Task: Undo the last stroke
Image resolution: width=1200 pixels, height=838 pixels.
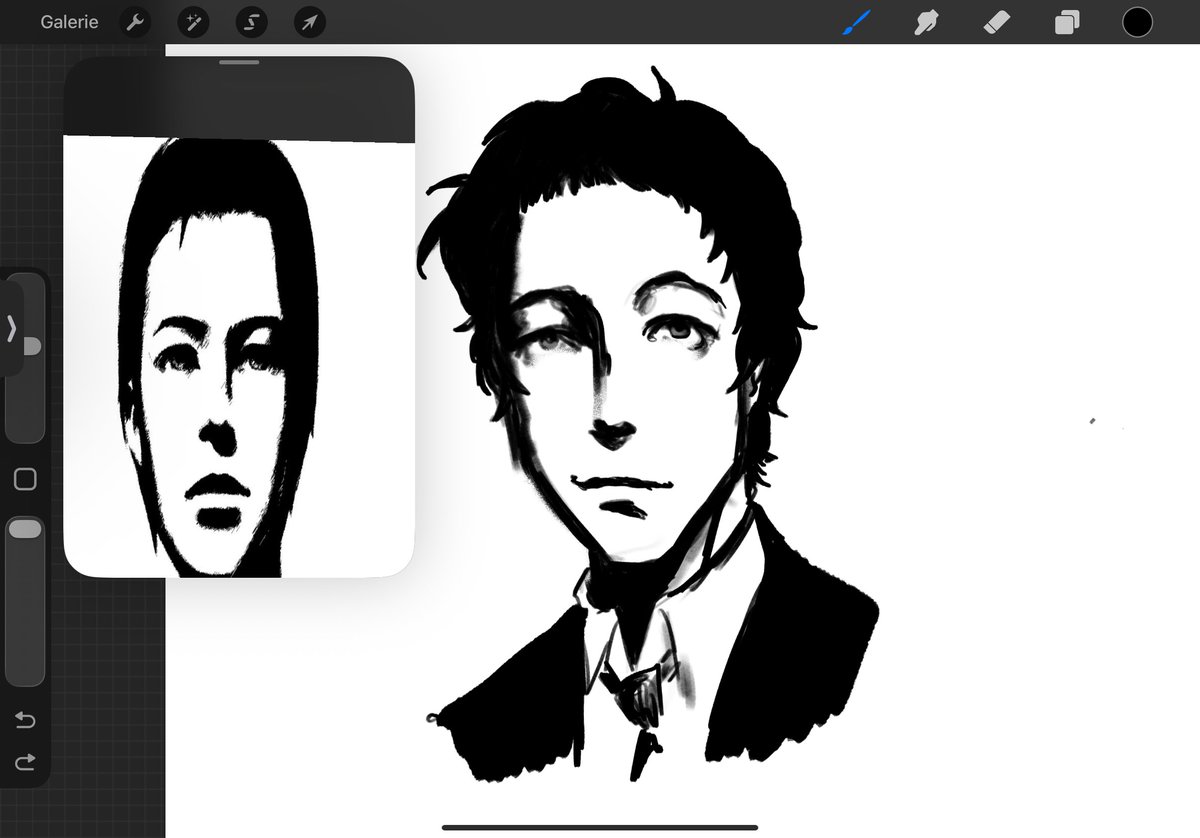Action: (x=25, y=720)
